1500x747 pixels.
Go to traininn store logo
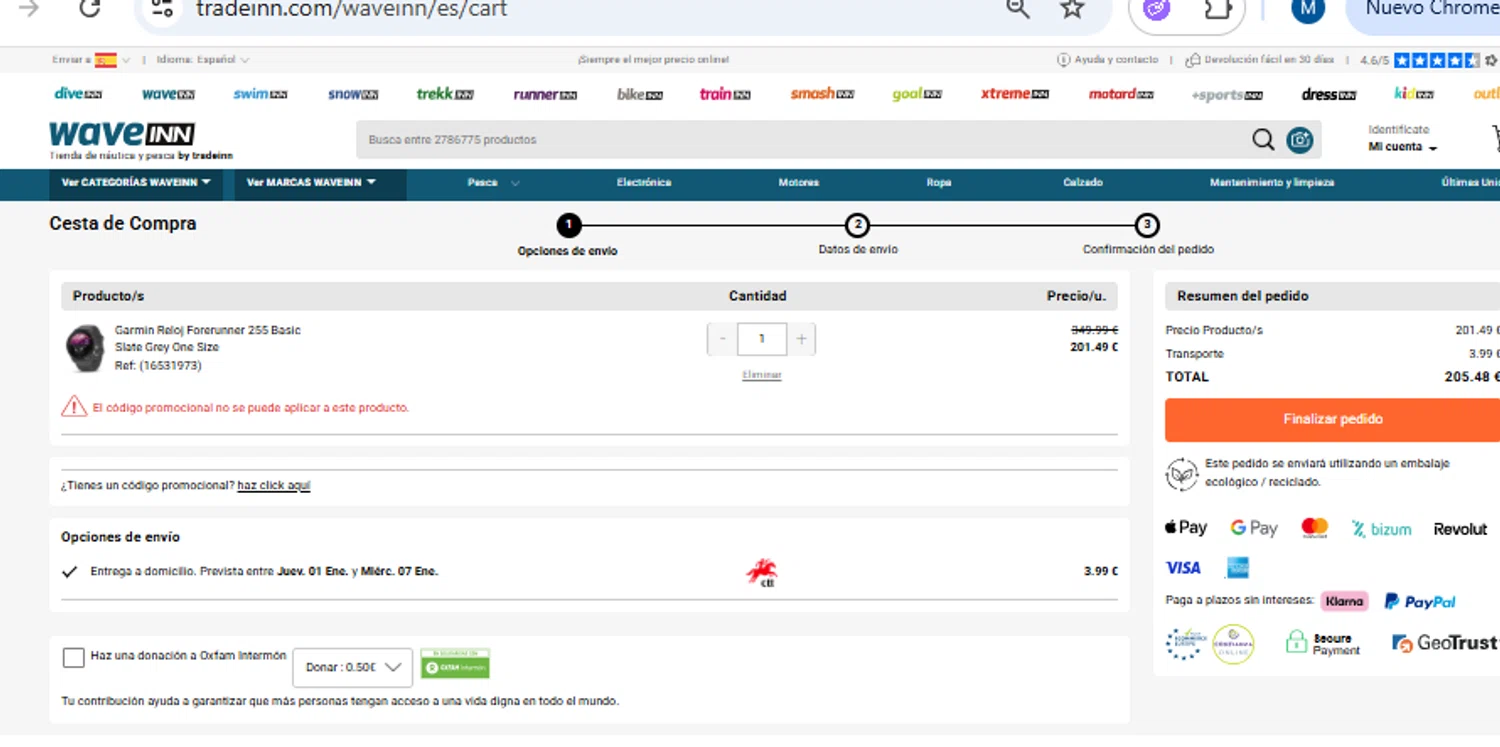click(x=725, y=94)
